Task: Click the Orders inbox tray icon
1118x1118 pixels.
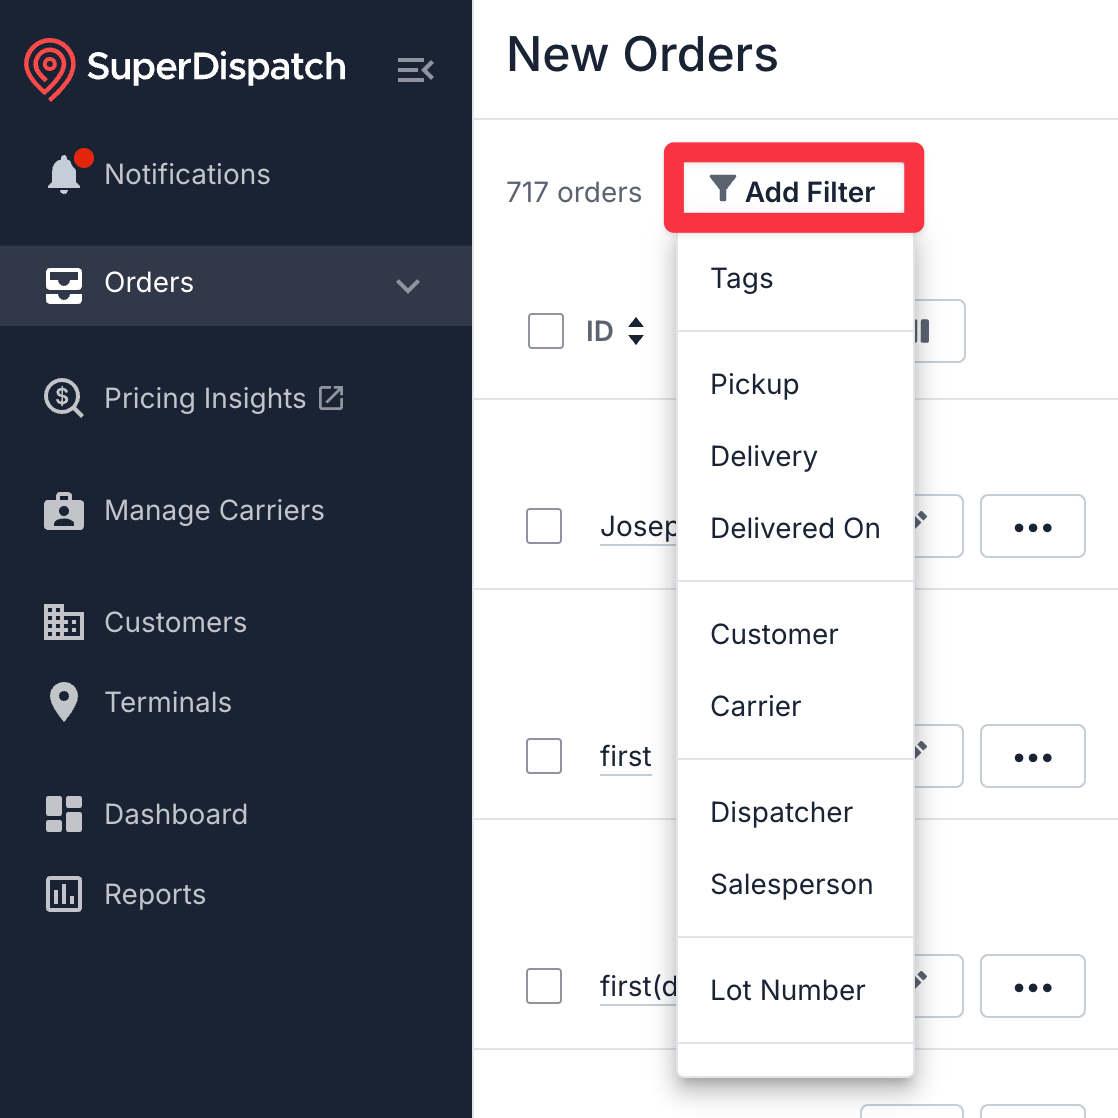Action: tap(63, 285)
